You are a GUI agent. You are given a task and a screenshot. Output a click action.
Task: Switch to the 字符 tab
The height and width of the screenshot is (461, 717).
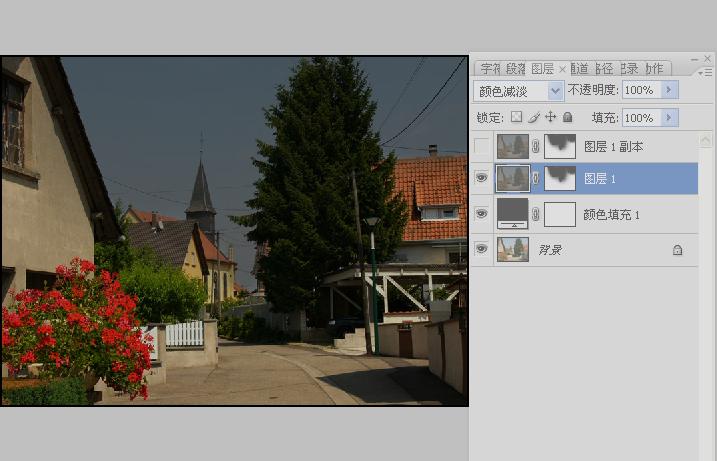coord(490,69)
